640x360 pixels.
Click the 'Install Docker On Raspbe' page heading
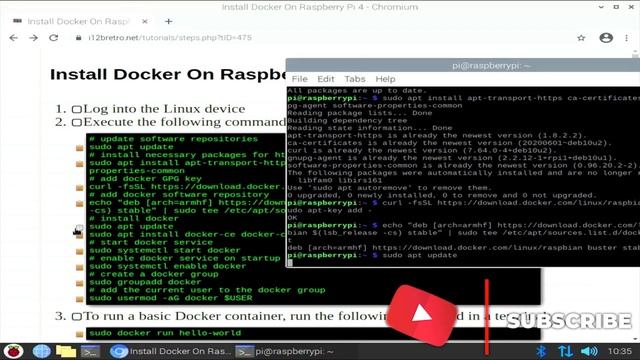[168, 74]
